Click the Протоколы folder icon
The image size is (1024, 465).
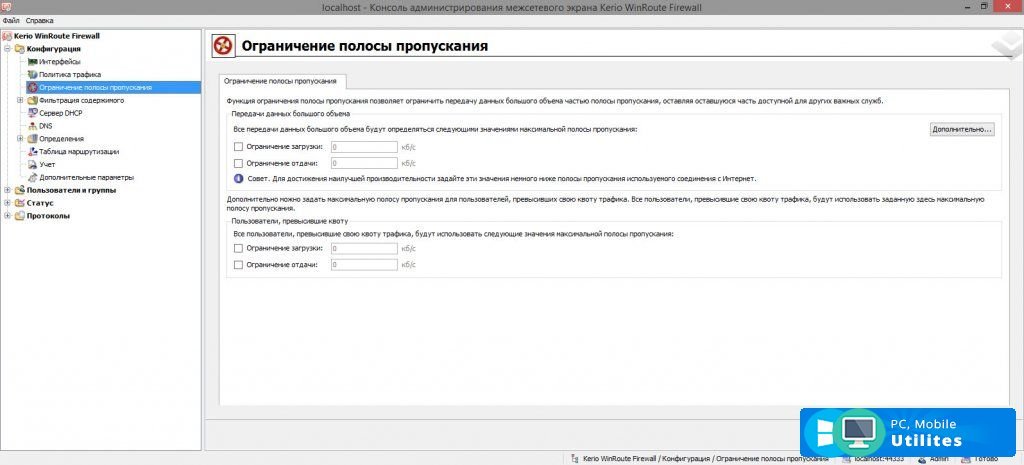pos(20,216)
